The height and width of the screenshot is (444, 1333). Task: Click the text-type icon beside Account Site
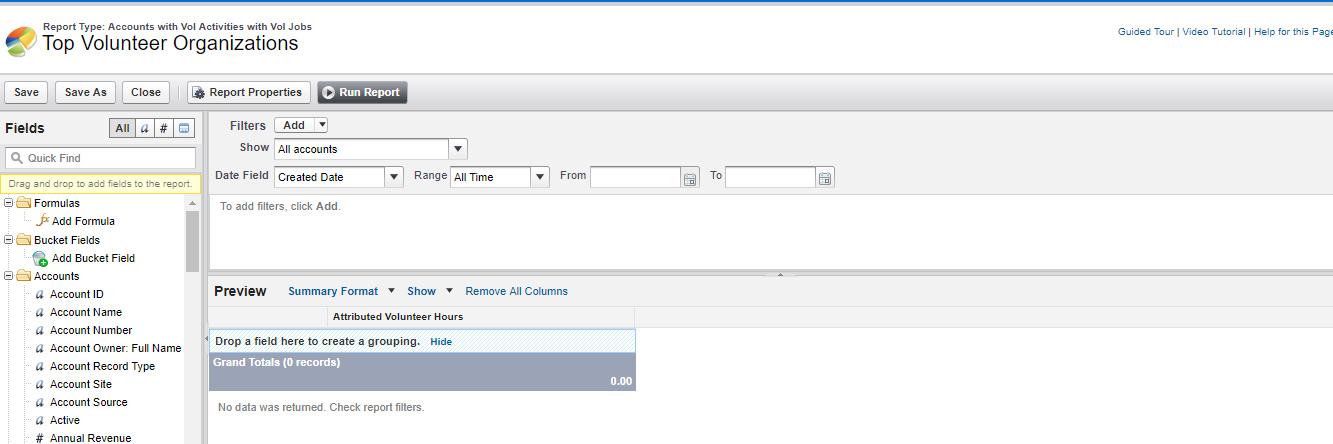point(40,385)
